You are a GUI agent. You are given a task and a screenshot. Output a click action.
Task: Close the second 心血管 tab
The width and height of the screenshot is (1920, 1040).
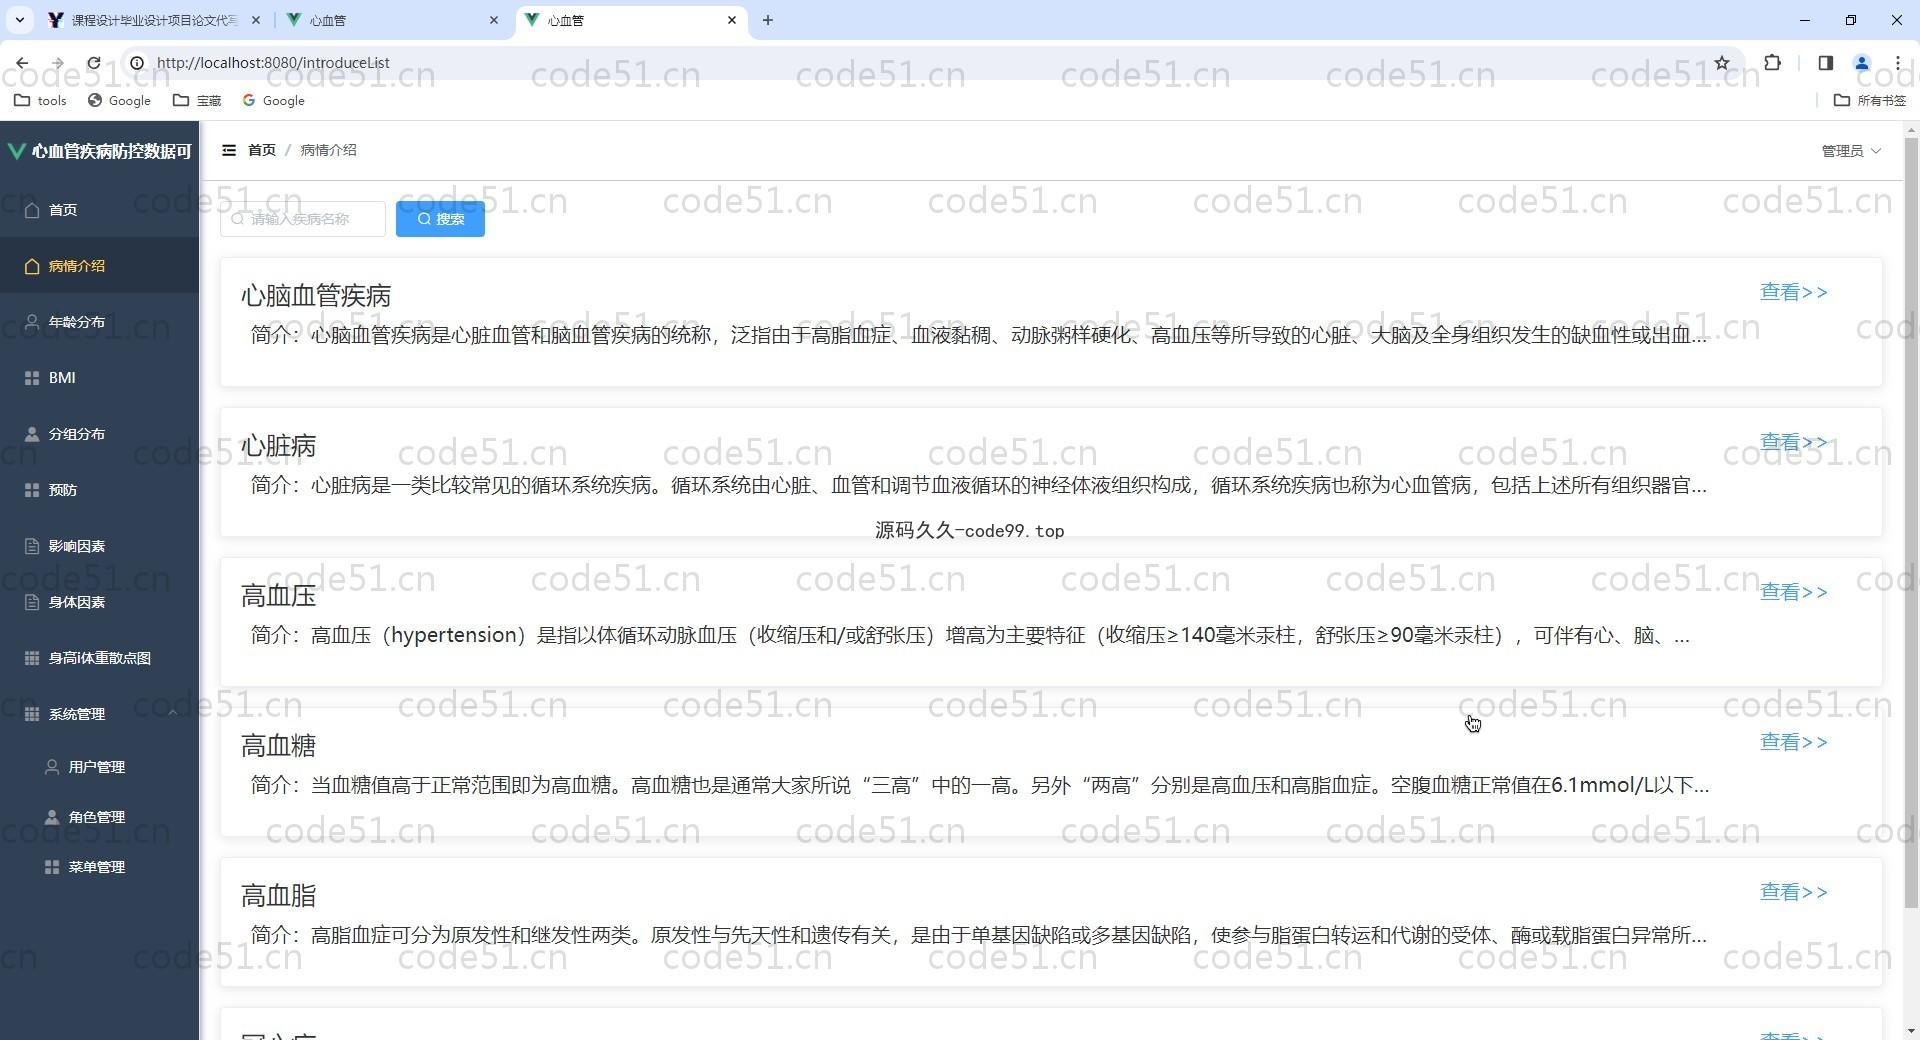pyautogui.click(x=494, y=20)
